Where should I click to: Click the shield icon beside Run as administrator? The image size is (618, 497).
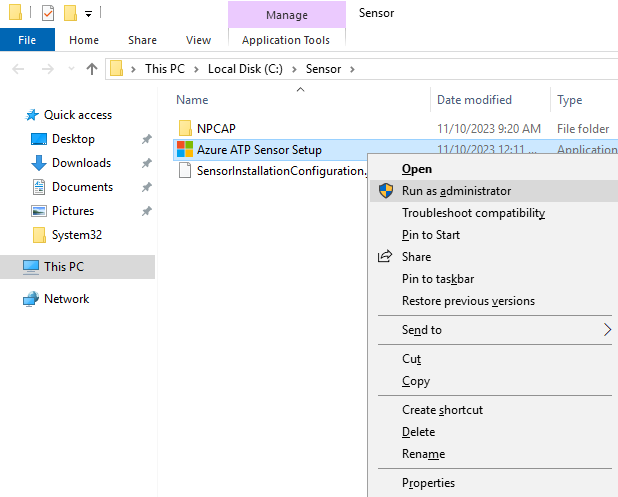point(386,191)
